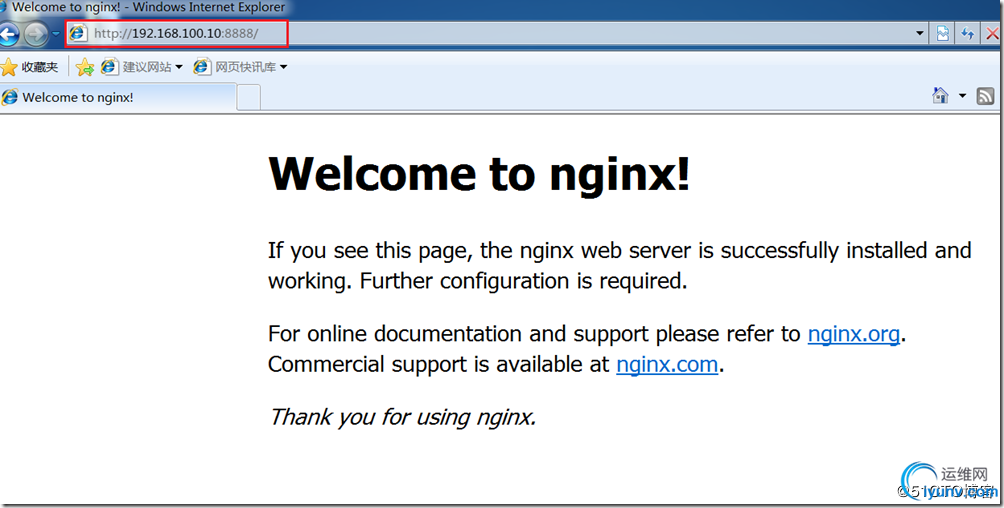Stop loading with the red X icon
The image size is (1004, 508).
[992, 33]
